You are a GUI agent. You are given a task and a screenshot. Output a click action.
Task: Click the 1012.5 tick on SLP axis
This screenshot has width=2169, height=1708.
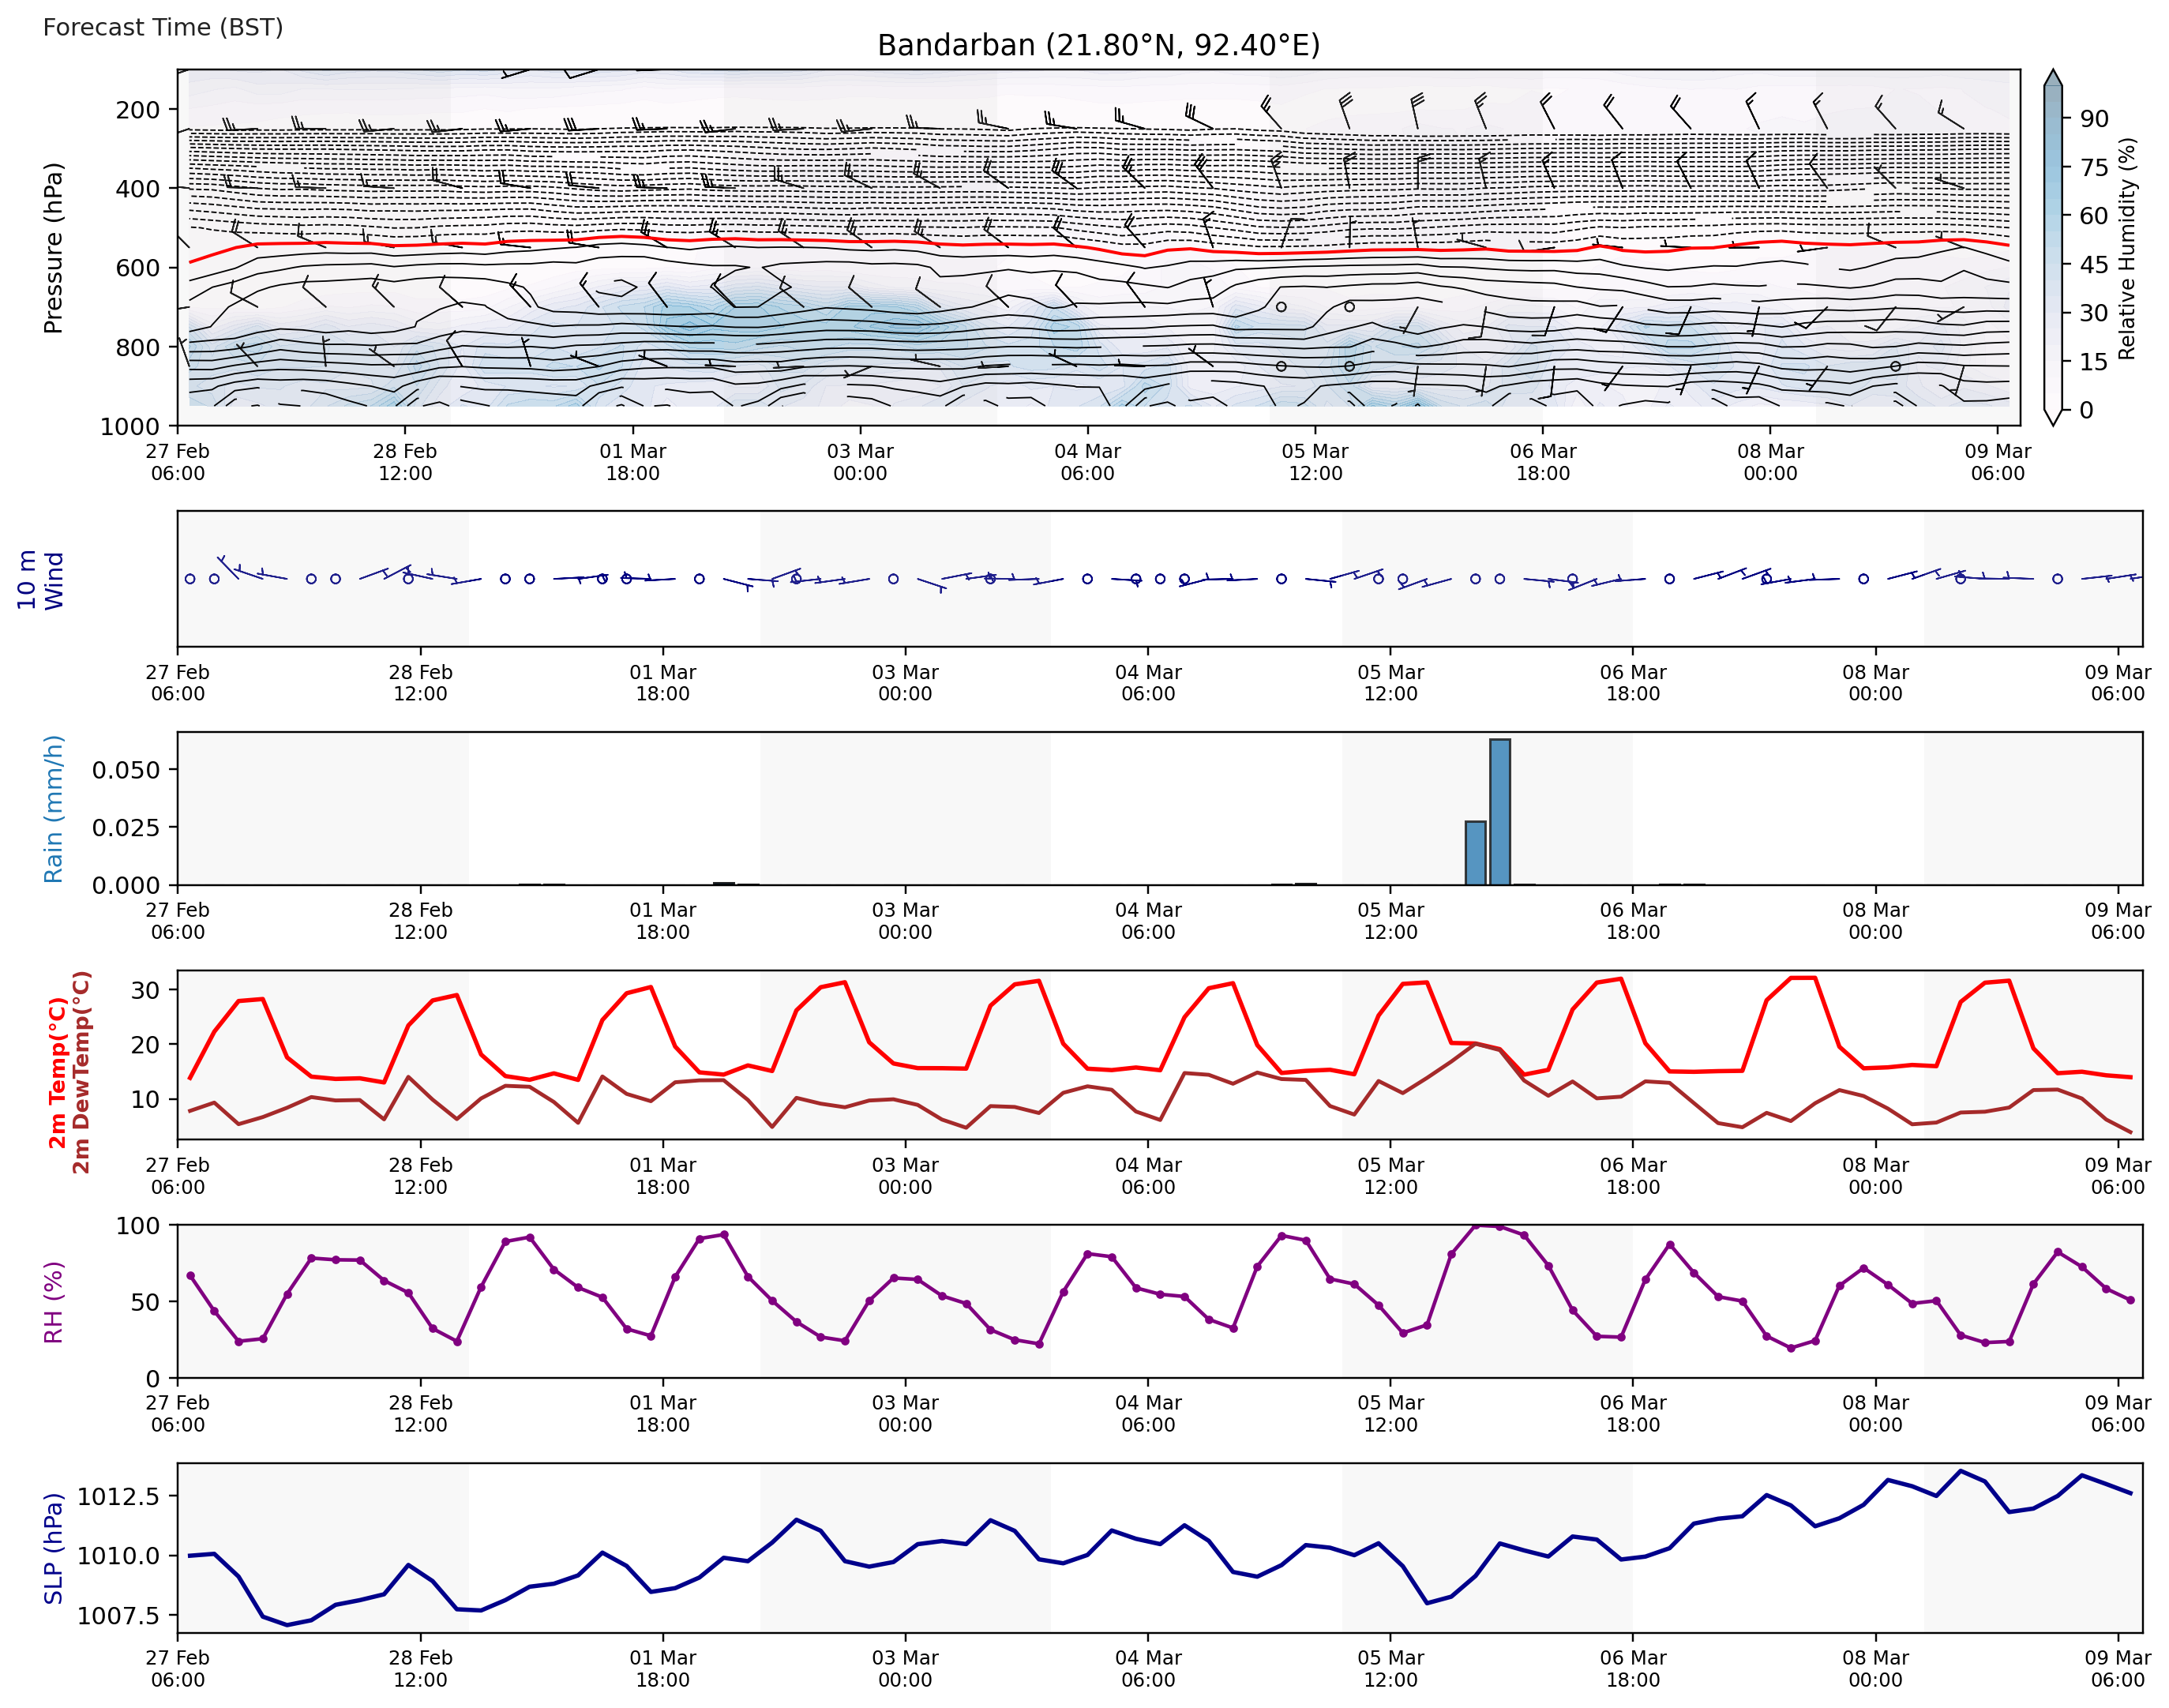[118, 1496]
